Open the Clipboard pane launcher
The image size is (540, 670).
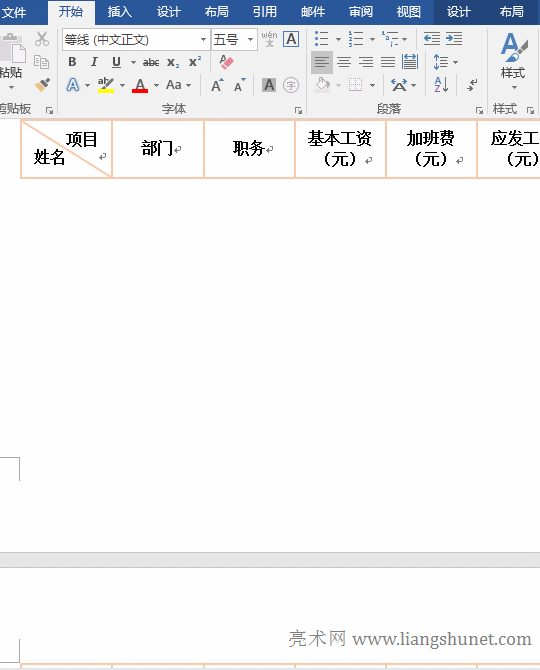(50, 111)
